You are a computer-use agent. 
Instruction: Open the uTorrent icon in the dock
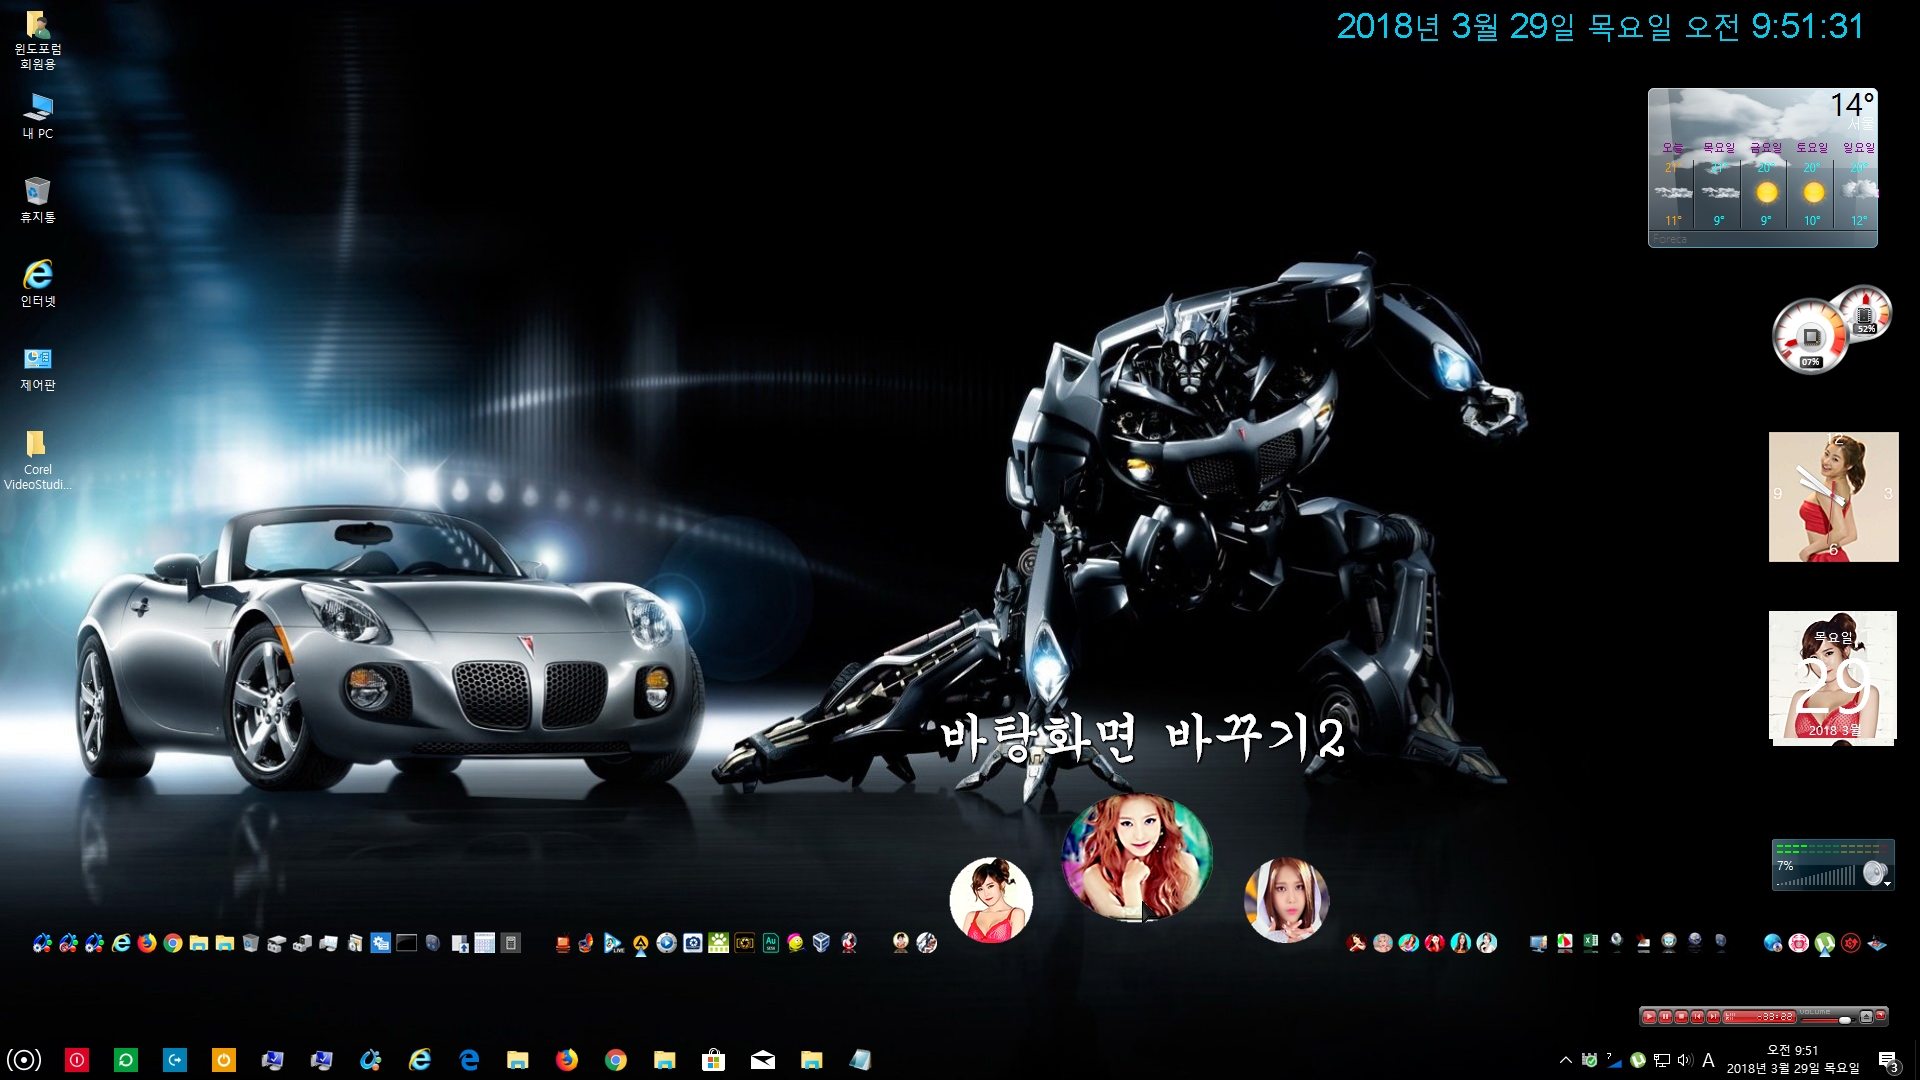point(1825,943)
